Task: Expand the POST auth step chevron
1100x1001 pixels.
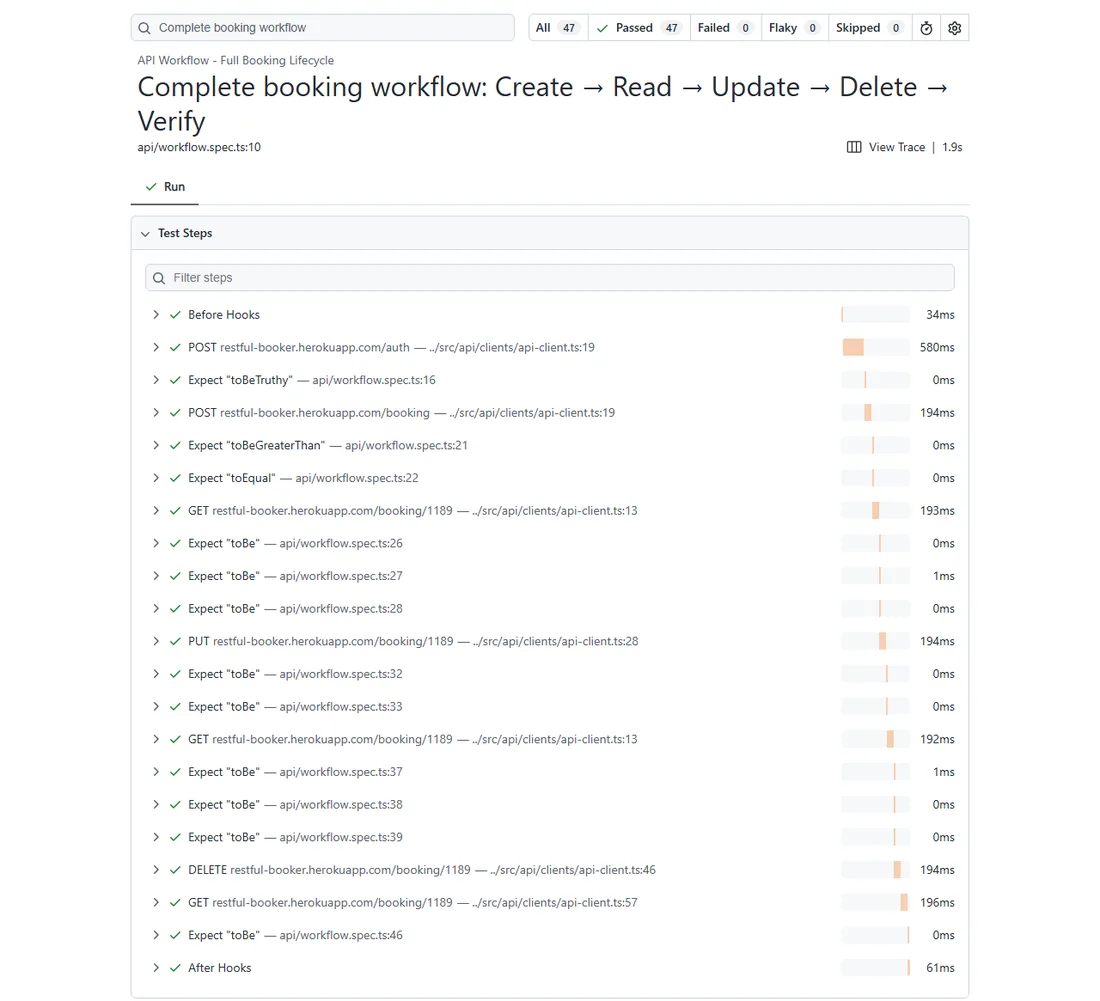Action: [x=156, y=347]
